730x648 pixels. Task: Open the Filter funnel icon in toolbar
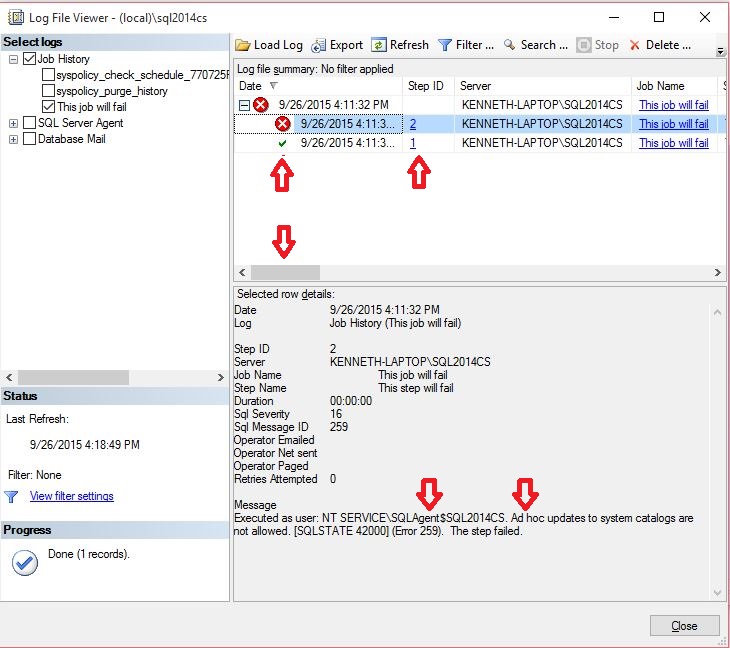[x=445, y=45]
